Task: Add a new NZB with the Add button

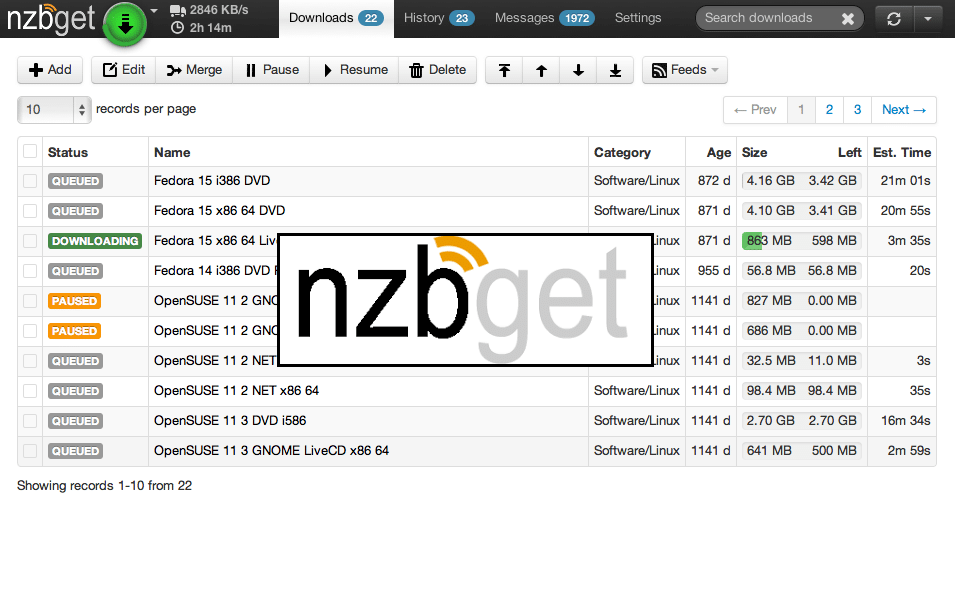Action: pyautogui.click(x=50, y=70)
